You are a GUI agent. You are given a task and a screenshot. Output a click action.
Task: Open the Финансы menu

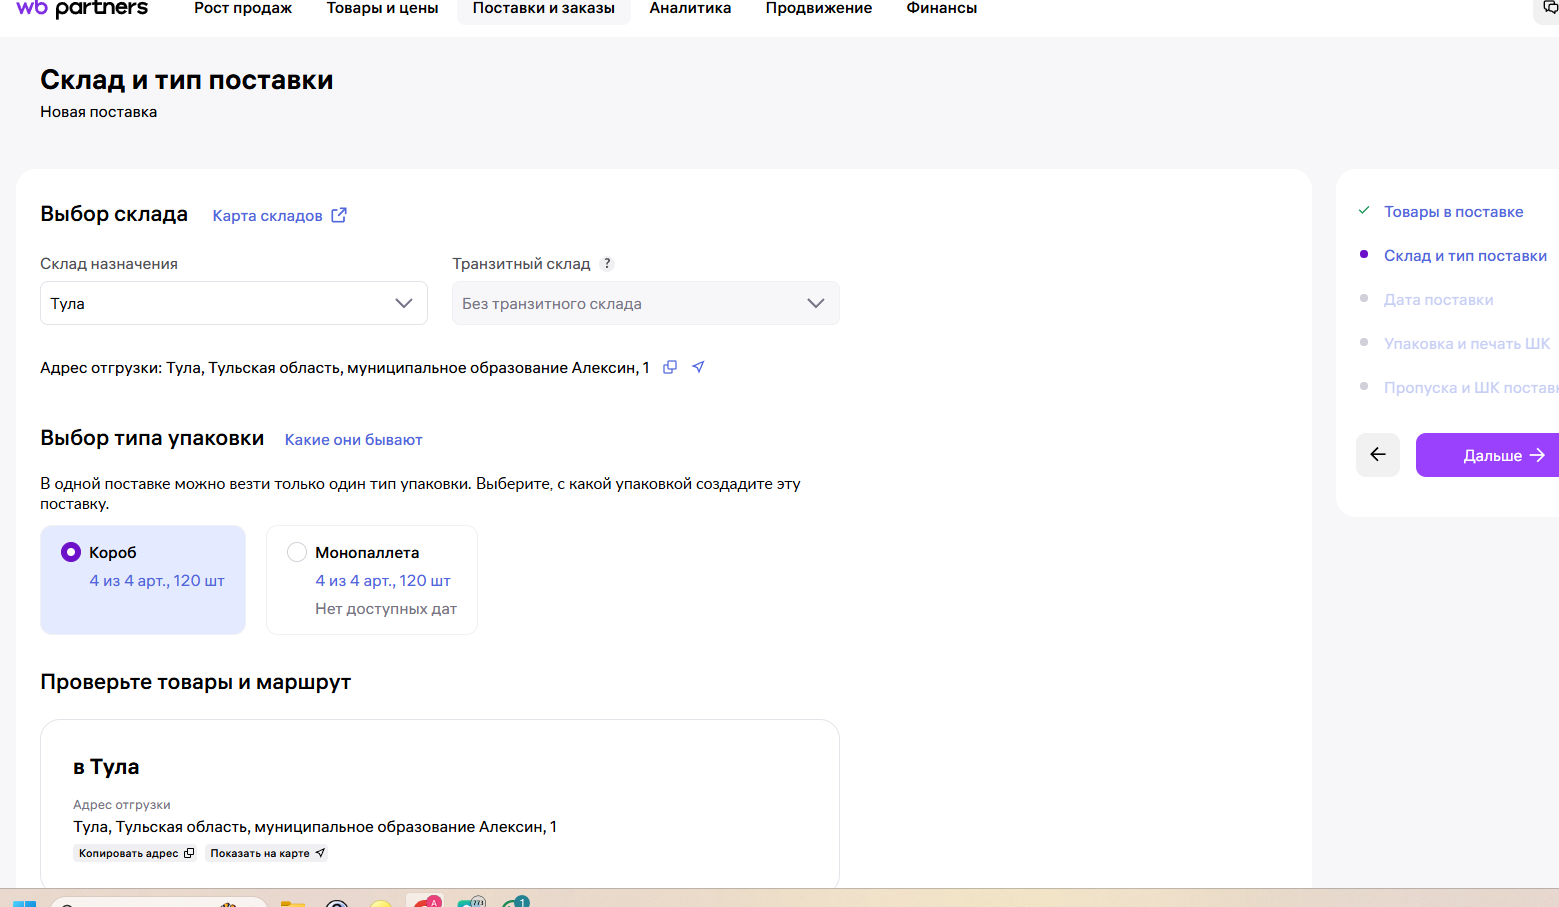(941, 8)
